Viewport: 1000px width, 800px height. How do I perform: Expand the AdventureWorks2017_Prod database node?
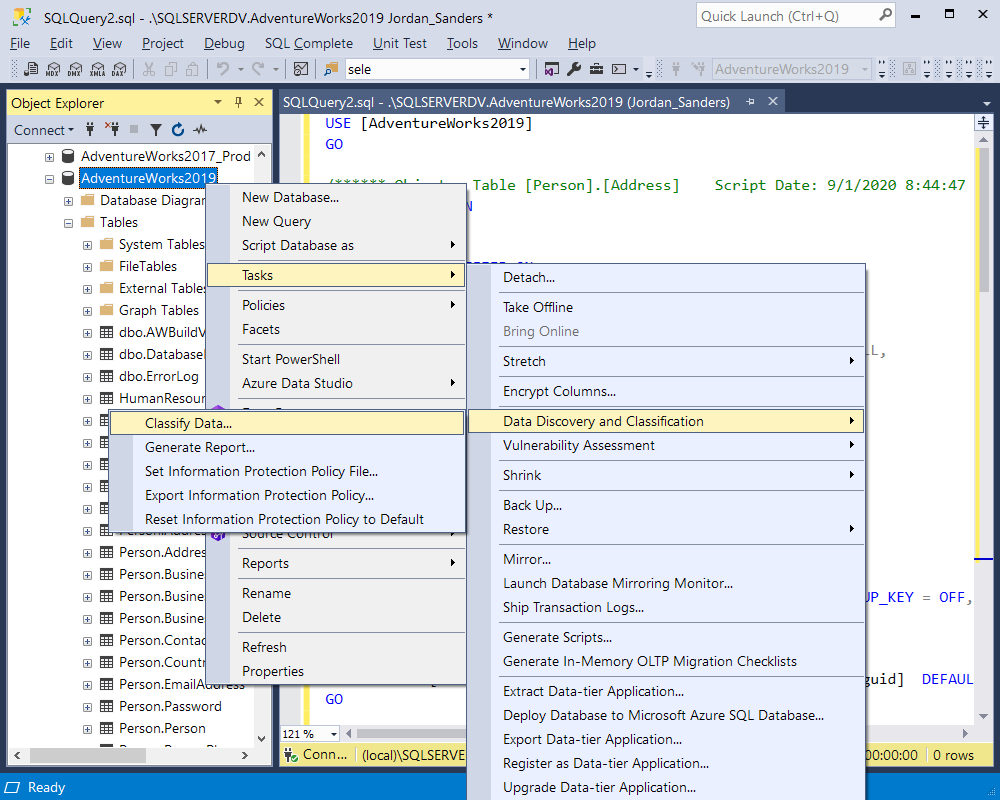pyautogui.click(x=49, y=156)
